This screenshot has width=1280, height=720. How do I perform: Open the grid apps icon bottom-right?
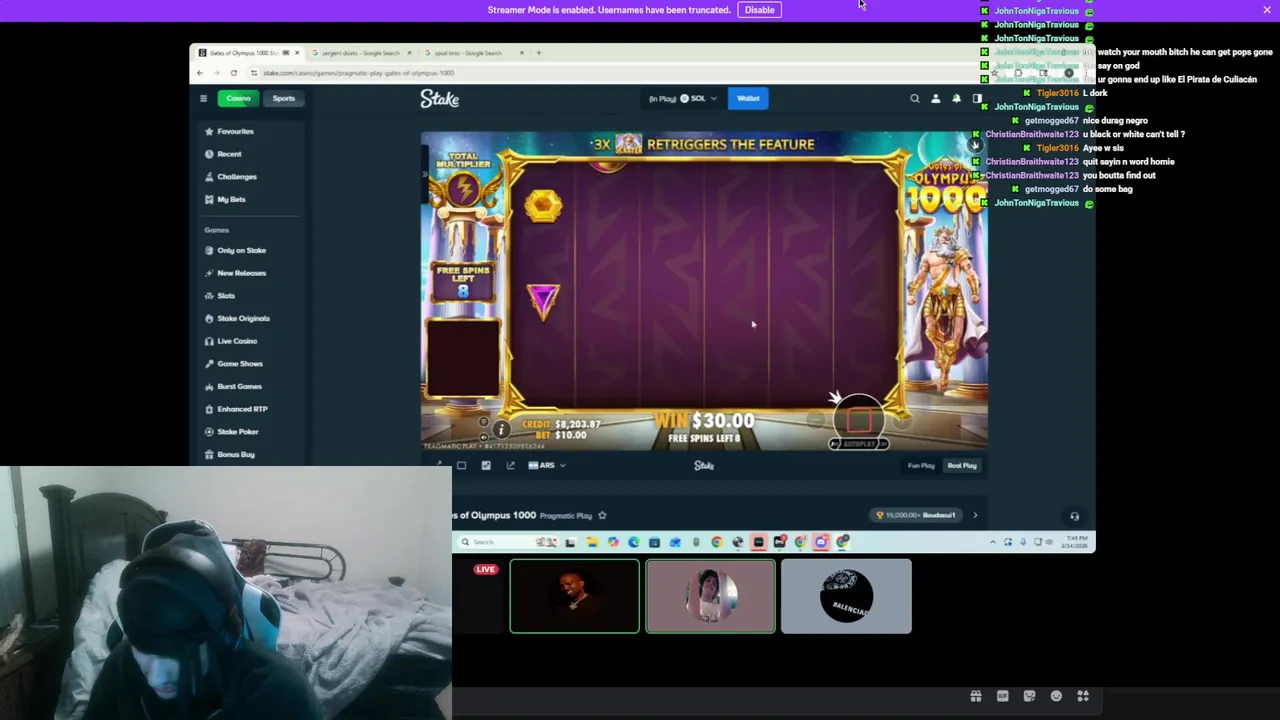(x=1083, y=696)
